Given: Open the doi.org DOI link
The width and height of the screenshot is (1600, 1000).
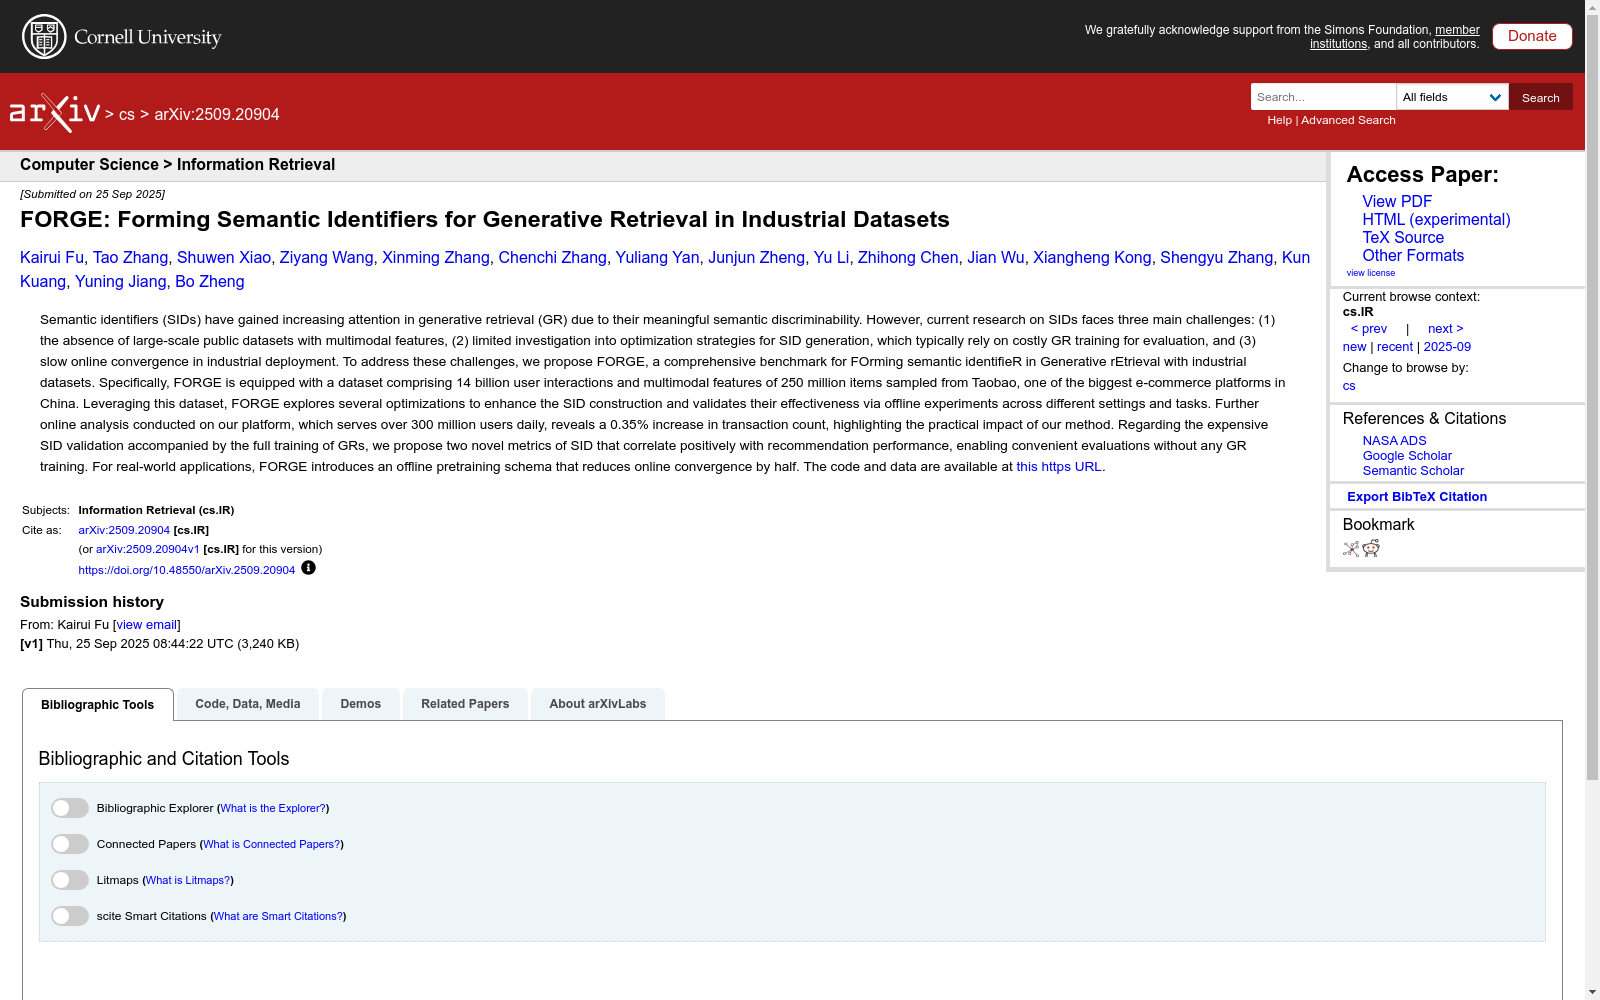Looking at the screenshot, I should point(187,570).
